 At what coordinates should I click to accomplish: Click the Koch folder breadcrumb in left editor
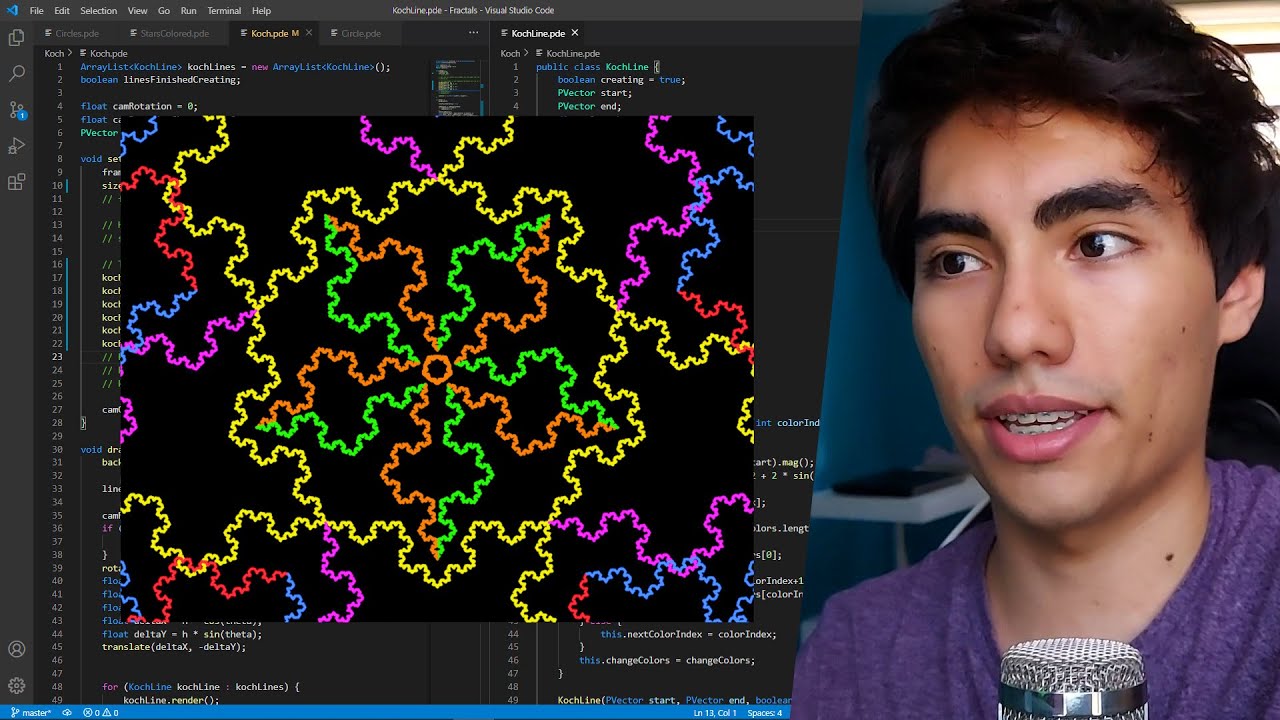[x=54, y=53]
